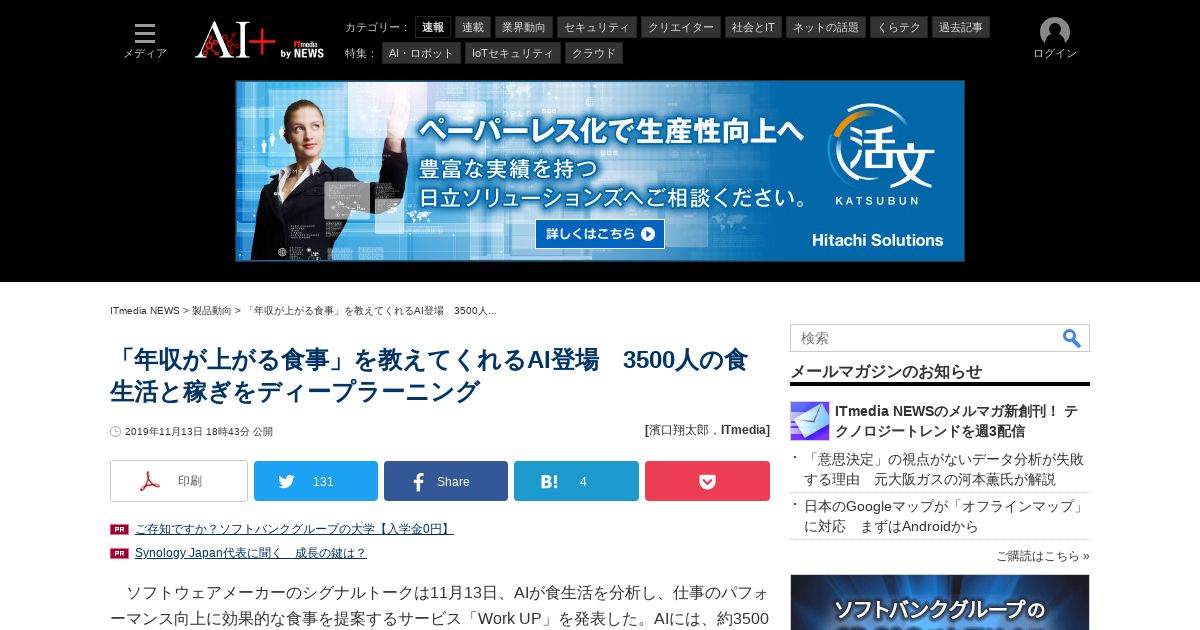The width and height of the screenshot is (1200, 630).
Task: Select the クリエイター category tab
Action: pos(681,27)
